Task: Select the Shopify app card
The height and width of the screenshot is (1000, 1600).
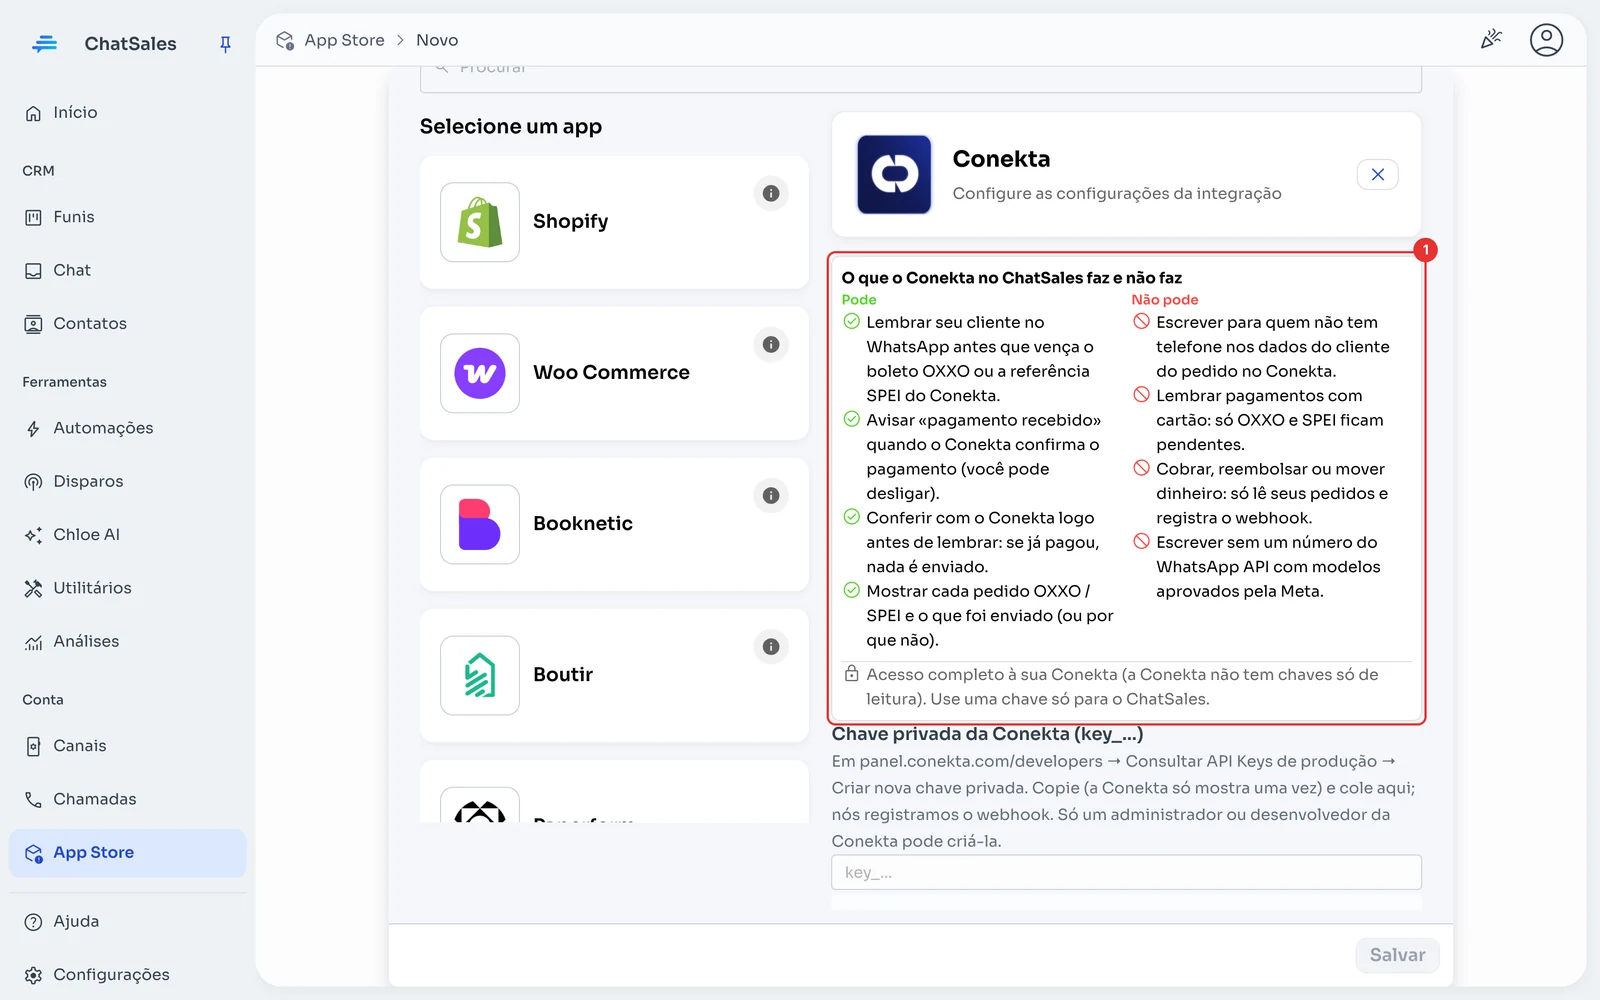Action: pyautogui.click(x=614, y=222)
